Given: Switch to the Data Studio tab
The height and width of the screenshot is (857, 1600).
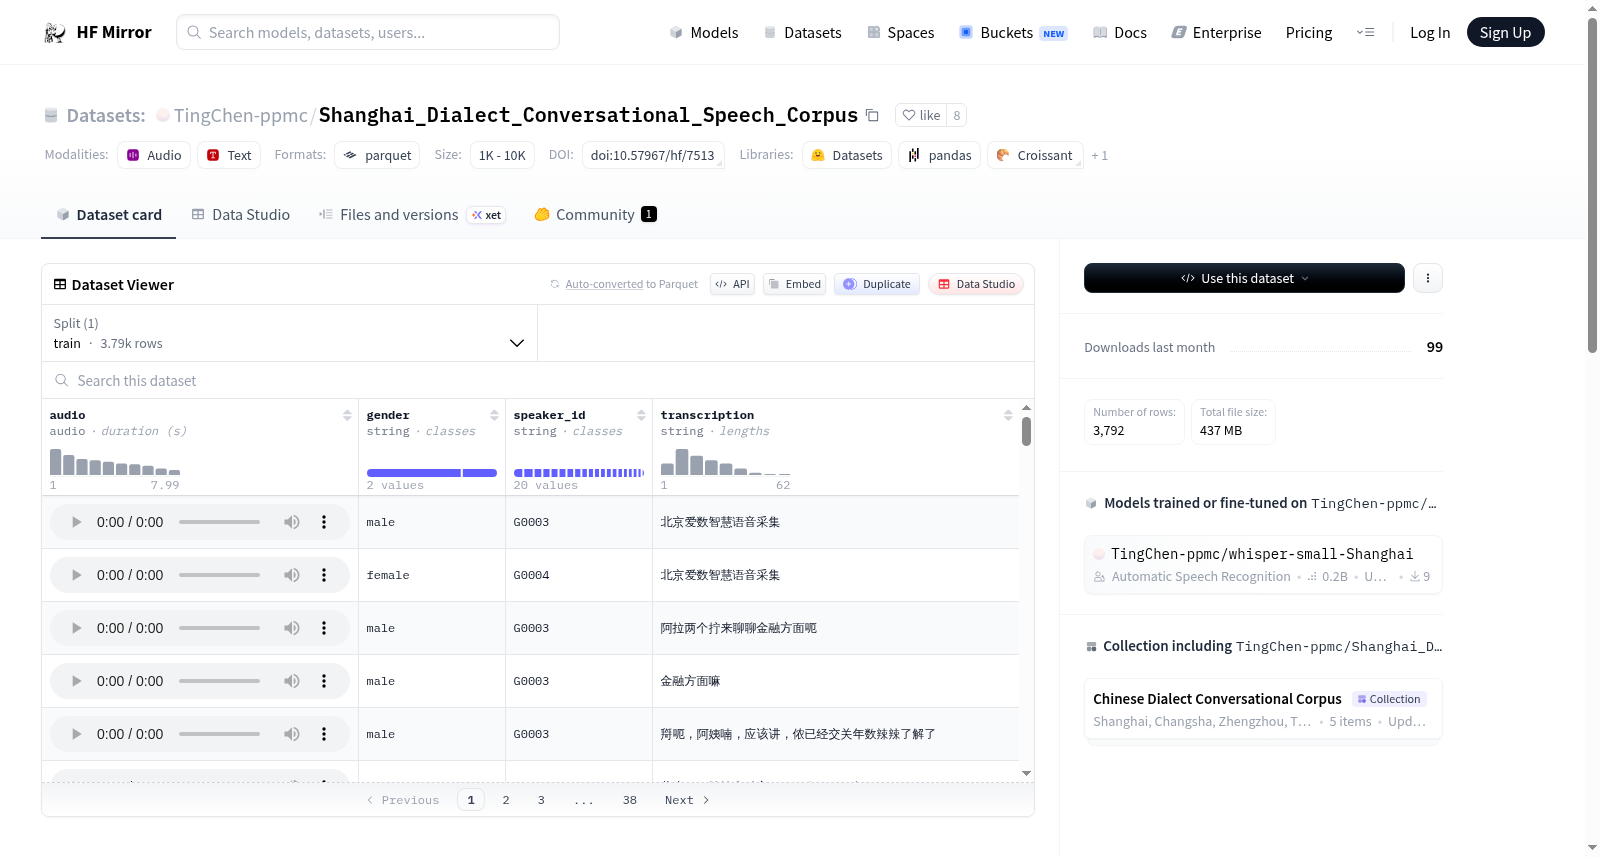Looking at the screenshot, I should pyautogui.click(x=241, y=215).
